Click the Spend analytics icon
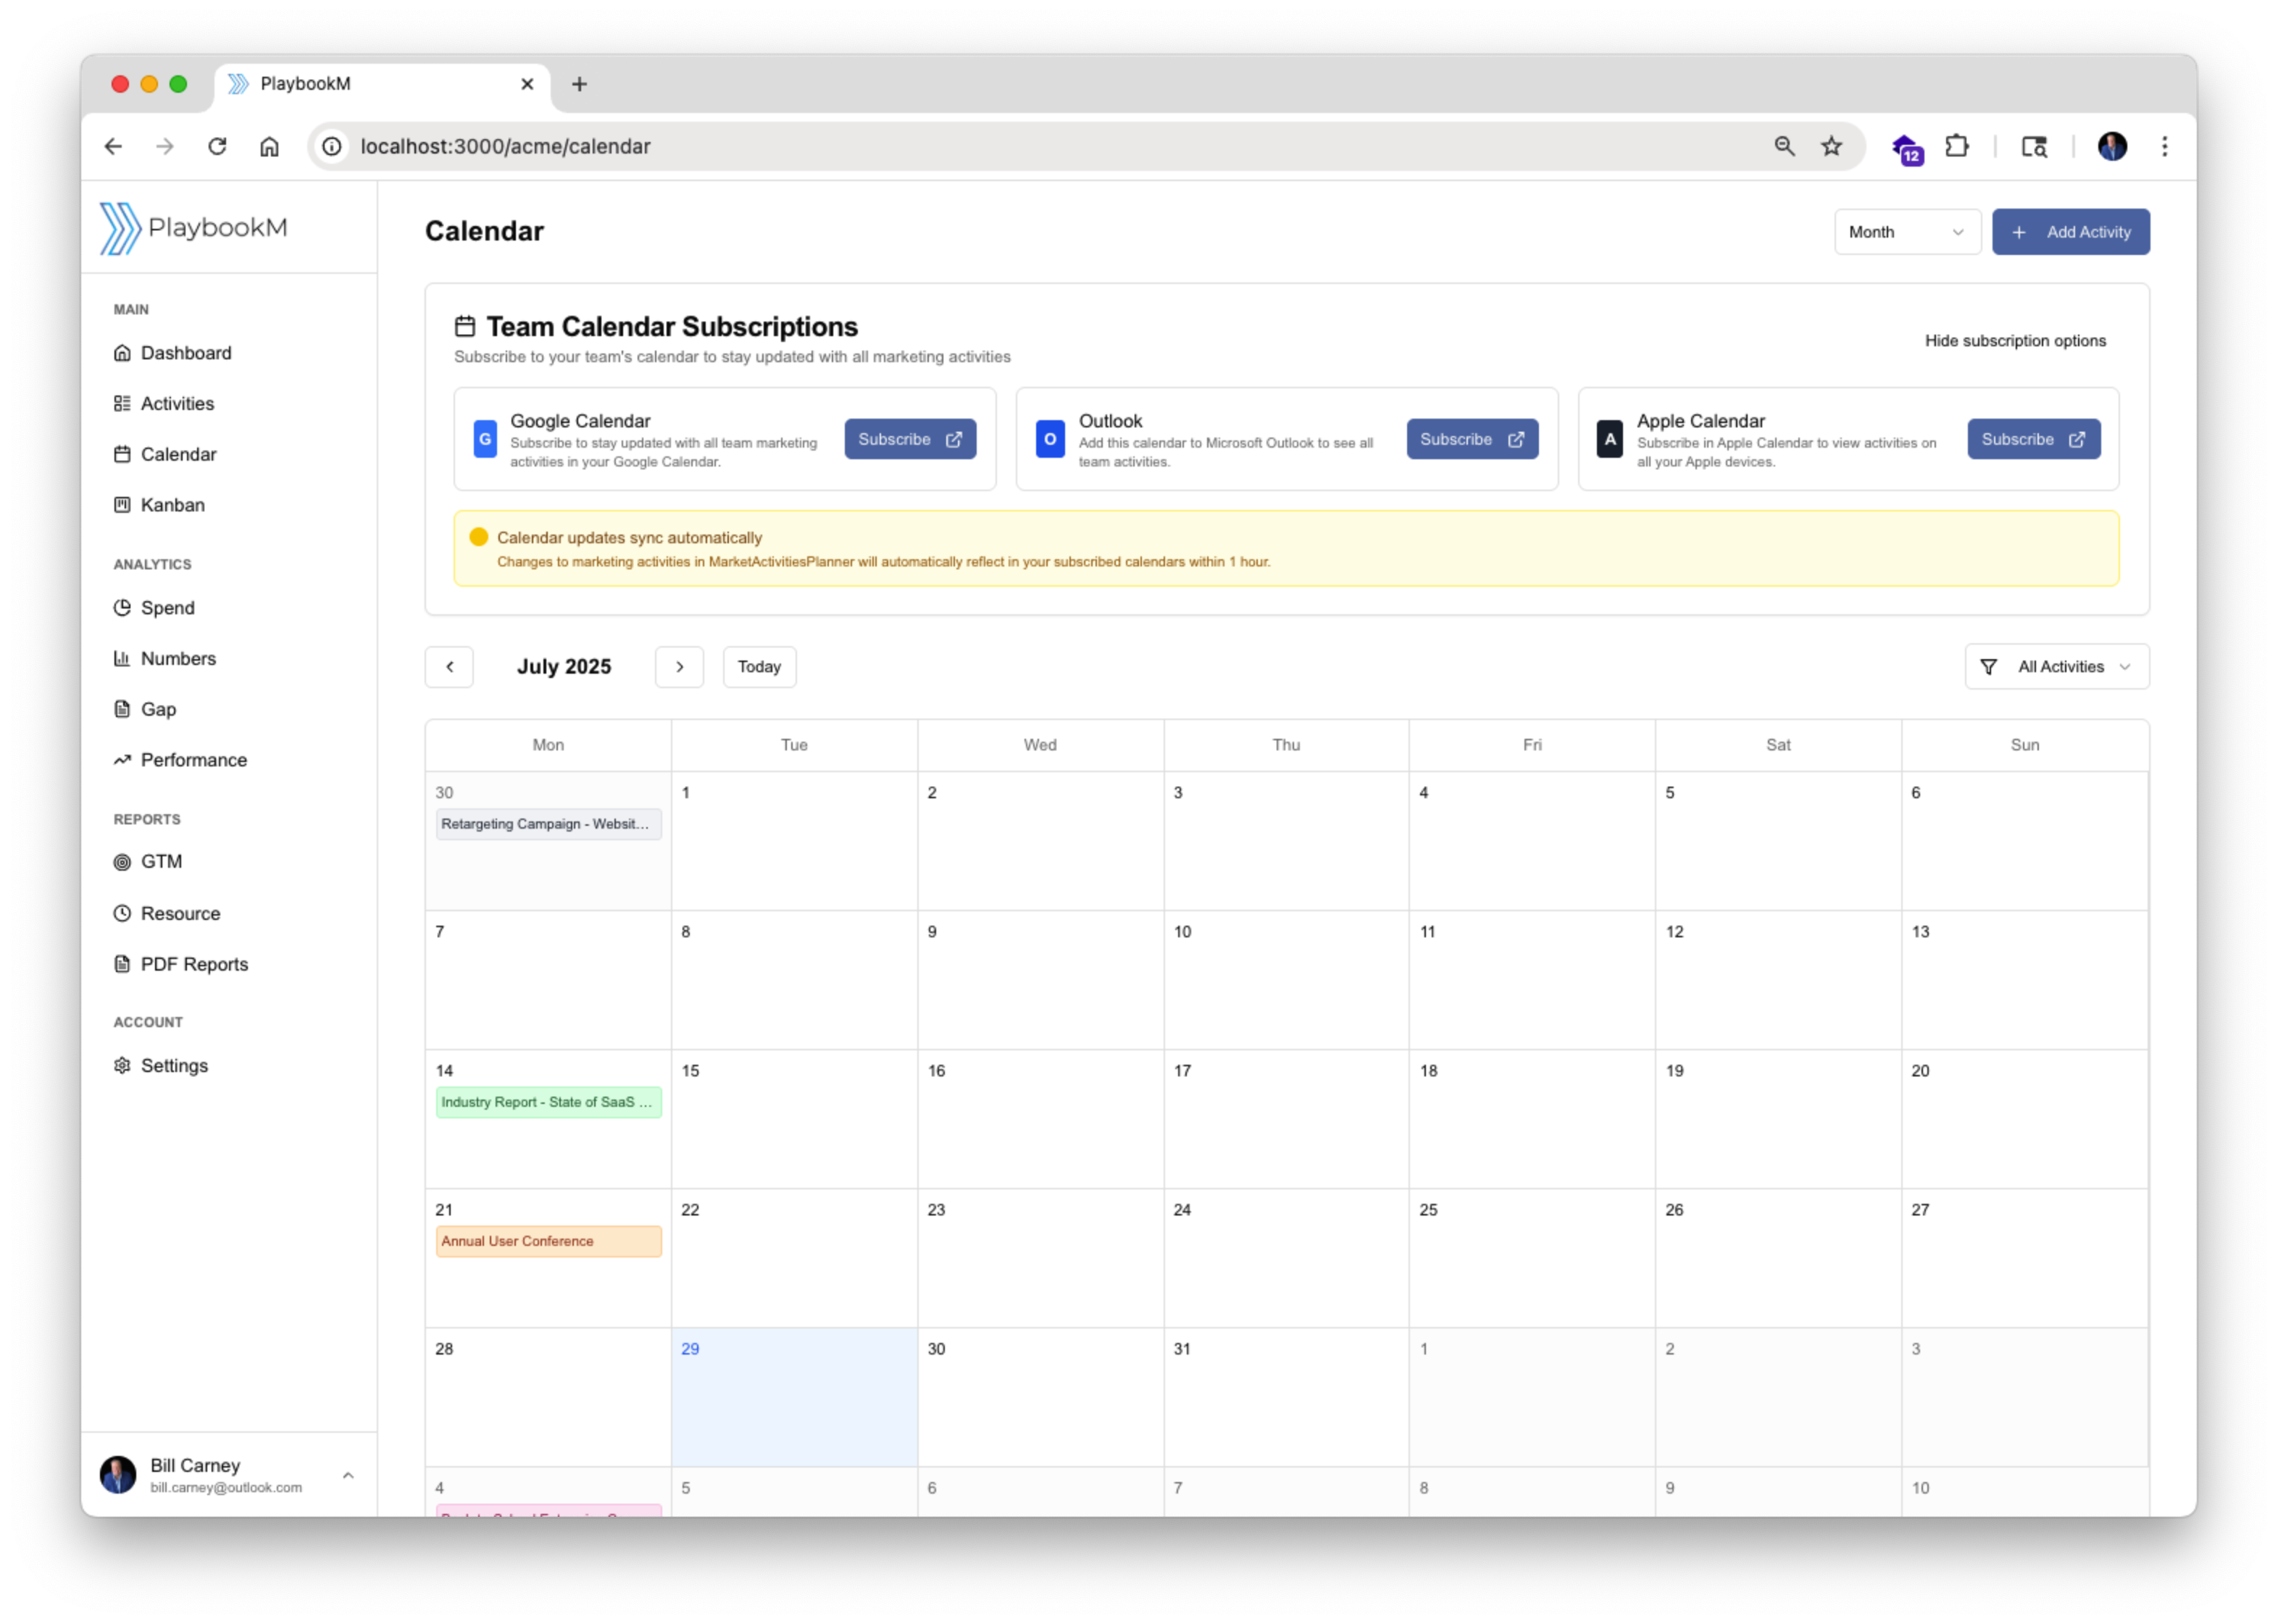 [x=123, y=608]
